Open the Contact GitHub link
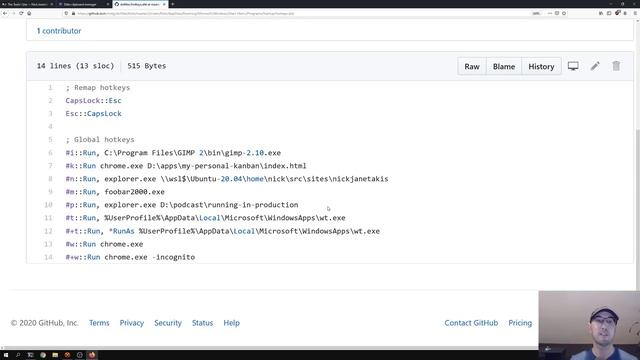640x360 pixels. pyautogui.click(x=471, y=323)
